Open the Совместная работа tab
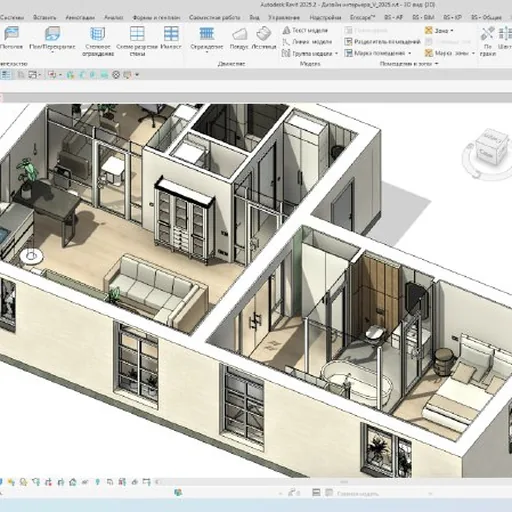Screen dimensions: 512x512 [215, 17]
